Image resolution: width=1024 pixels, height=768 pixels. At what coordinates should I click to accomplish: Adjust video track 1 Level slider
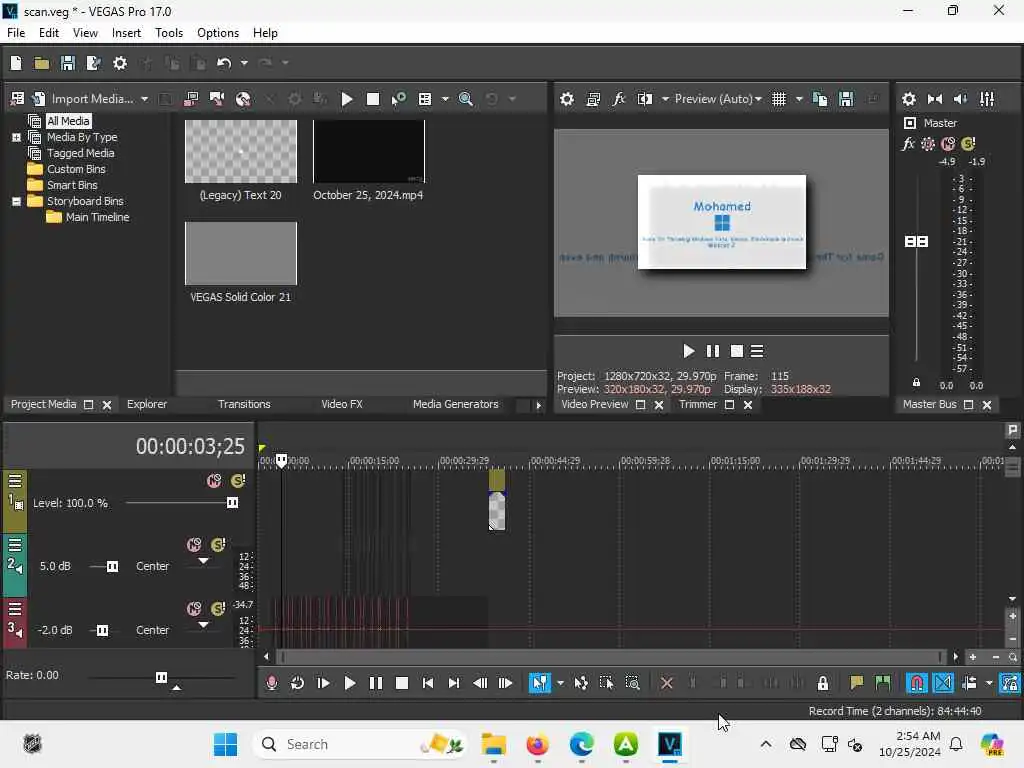click(x=232, y=503)
